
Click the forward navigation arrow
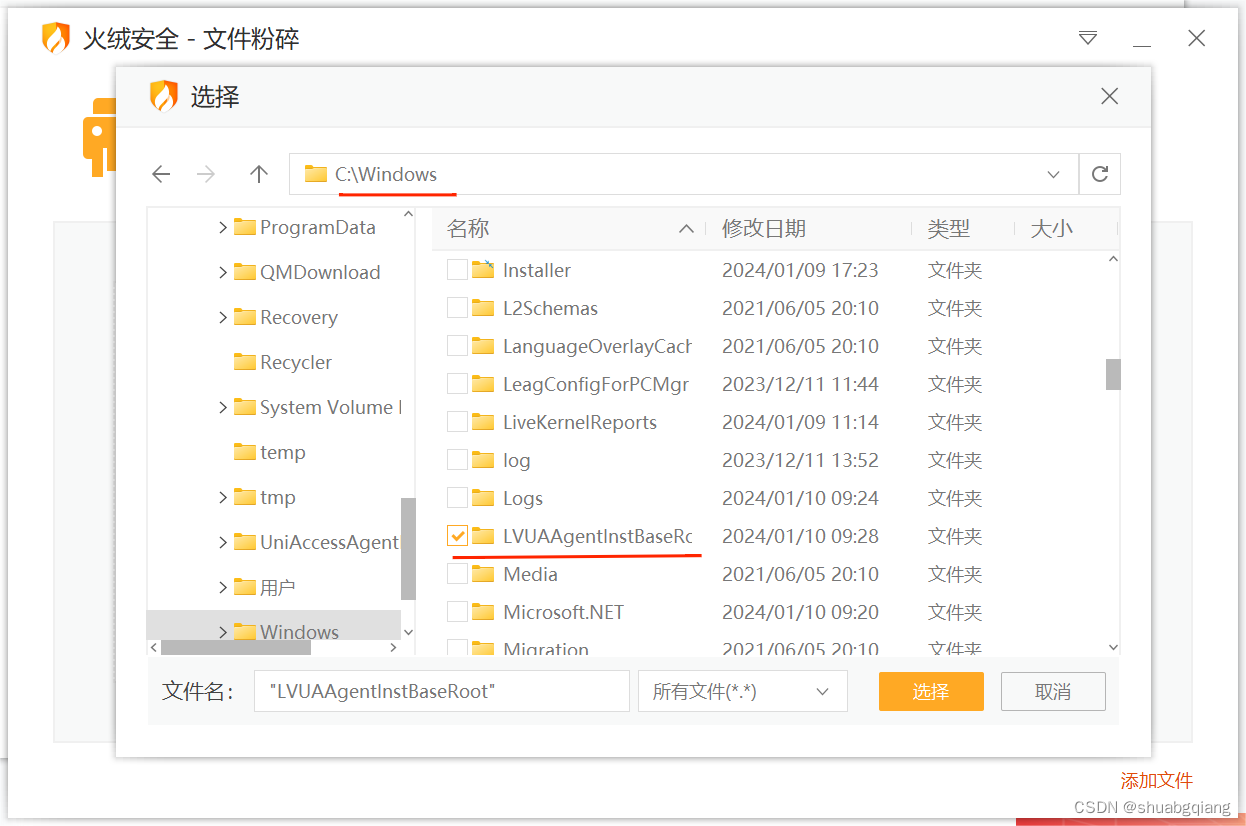point(206,174)
